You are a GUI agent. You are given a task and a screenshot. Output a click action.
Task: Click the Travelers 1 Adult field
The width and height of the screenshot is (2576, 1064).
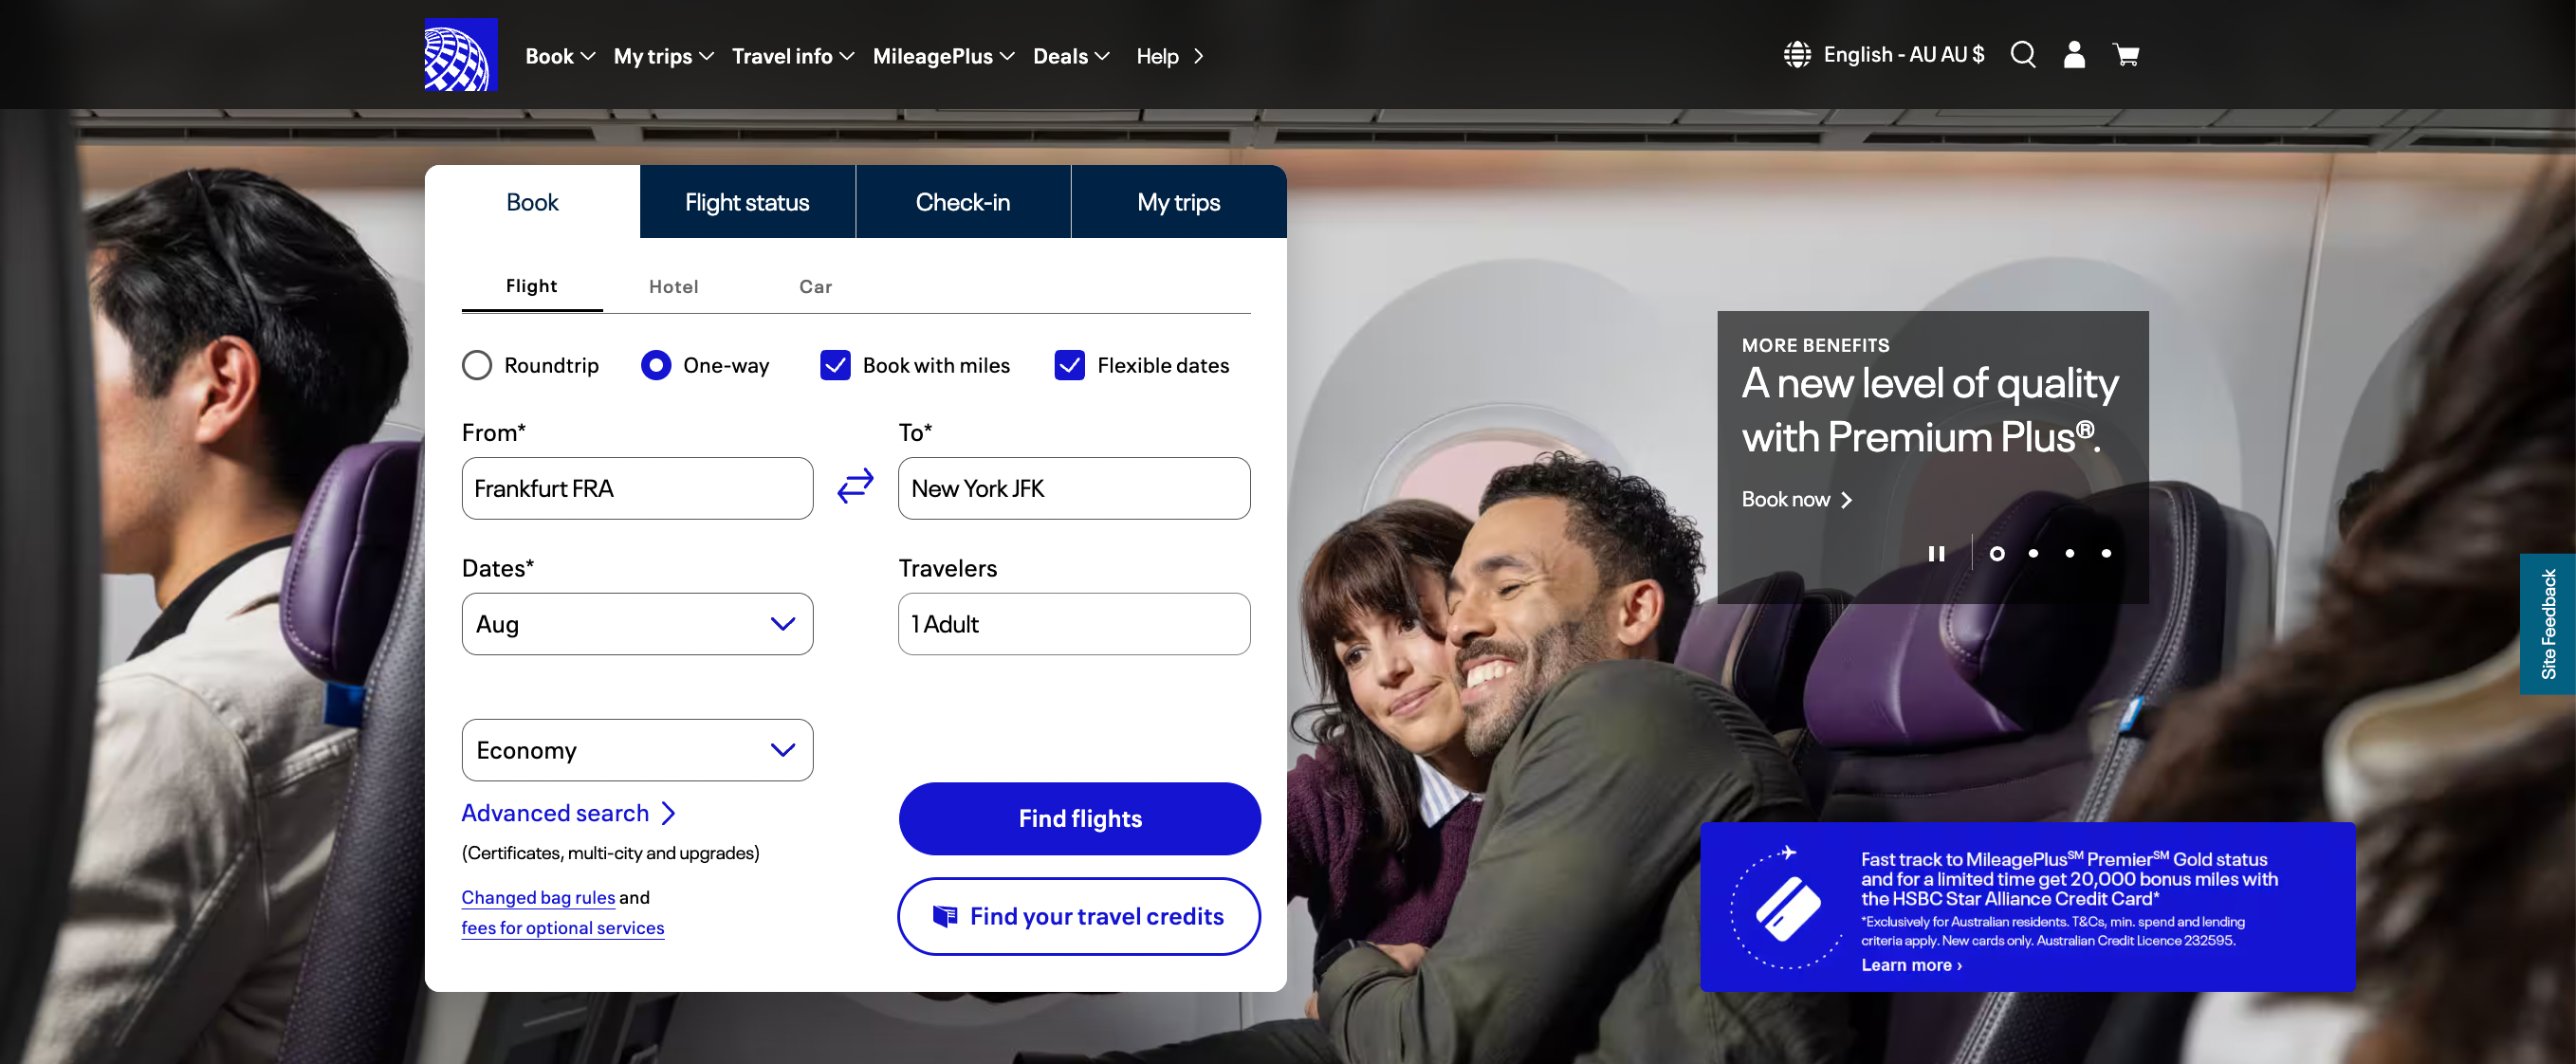1073,624
